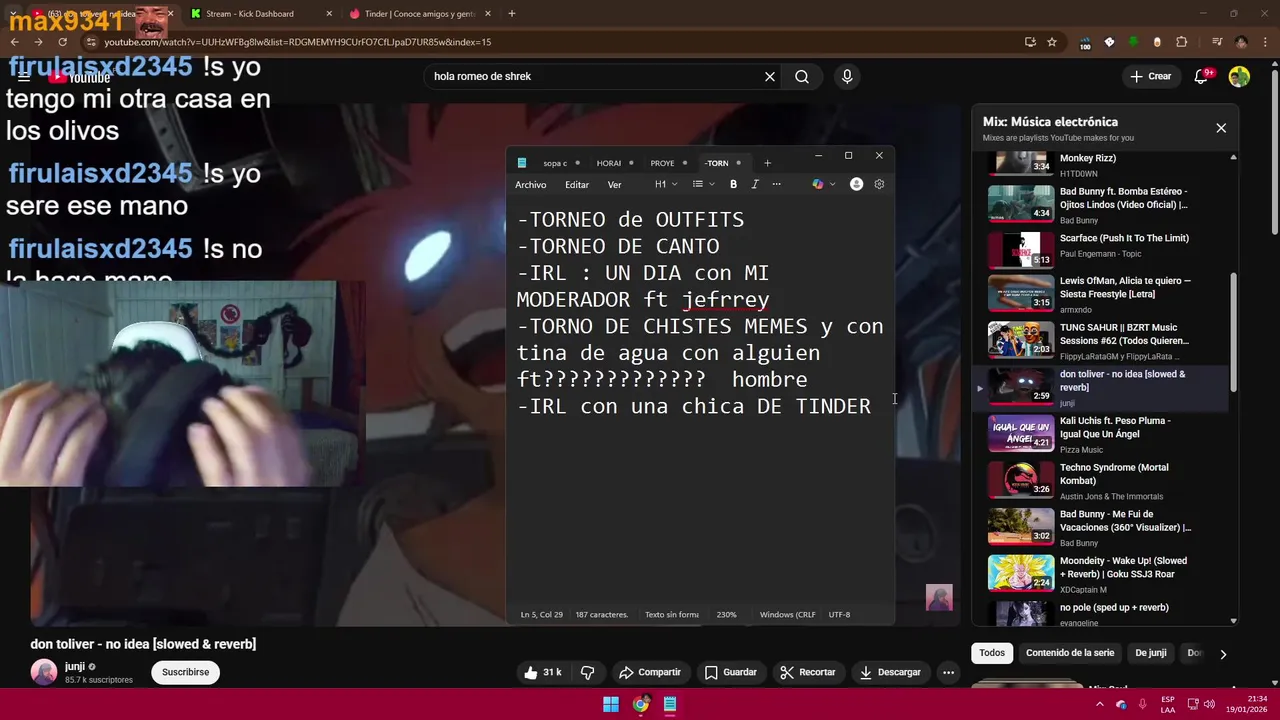Open Texto sin formato selector in status bar
The image size is (1280, 720).
672,614
